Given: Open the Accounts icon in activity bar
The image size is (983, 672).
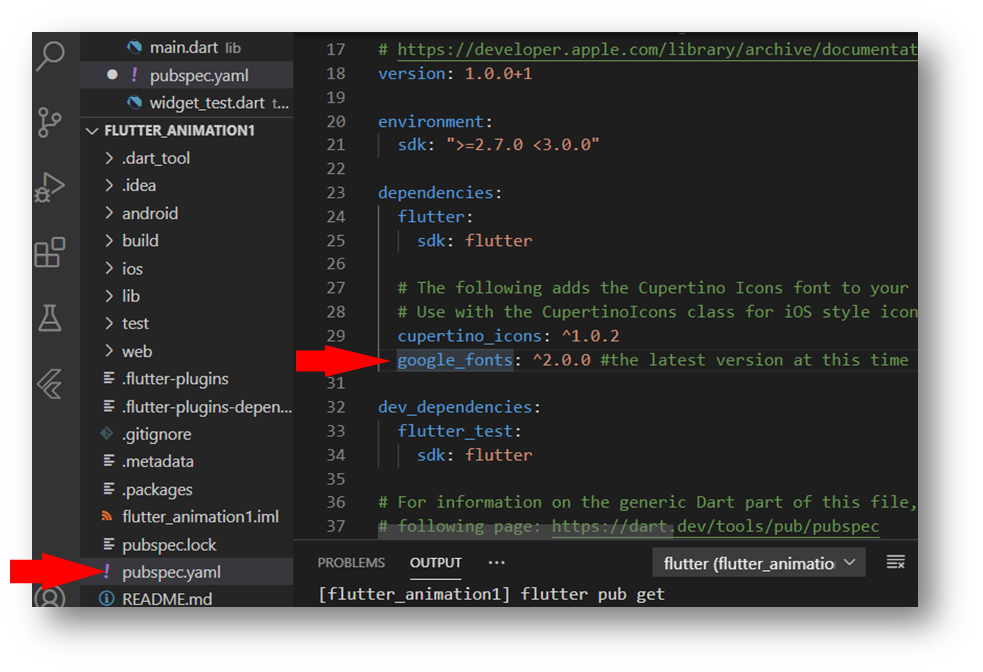Looking at the screenshot, I should click(50, 596).
